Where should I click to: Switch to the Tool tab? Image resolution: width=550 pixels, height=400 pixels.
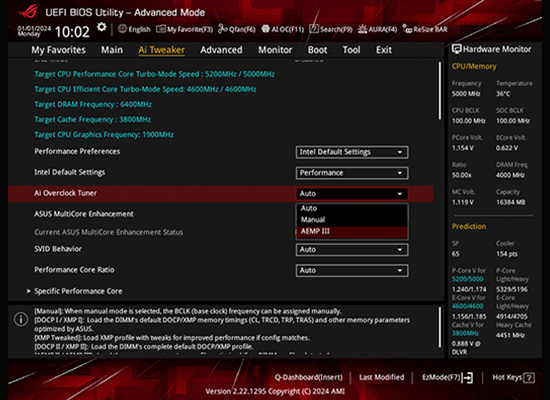pos(351,50)
